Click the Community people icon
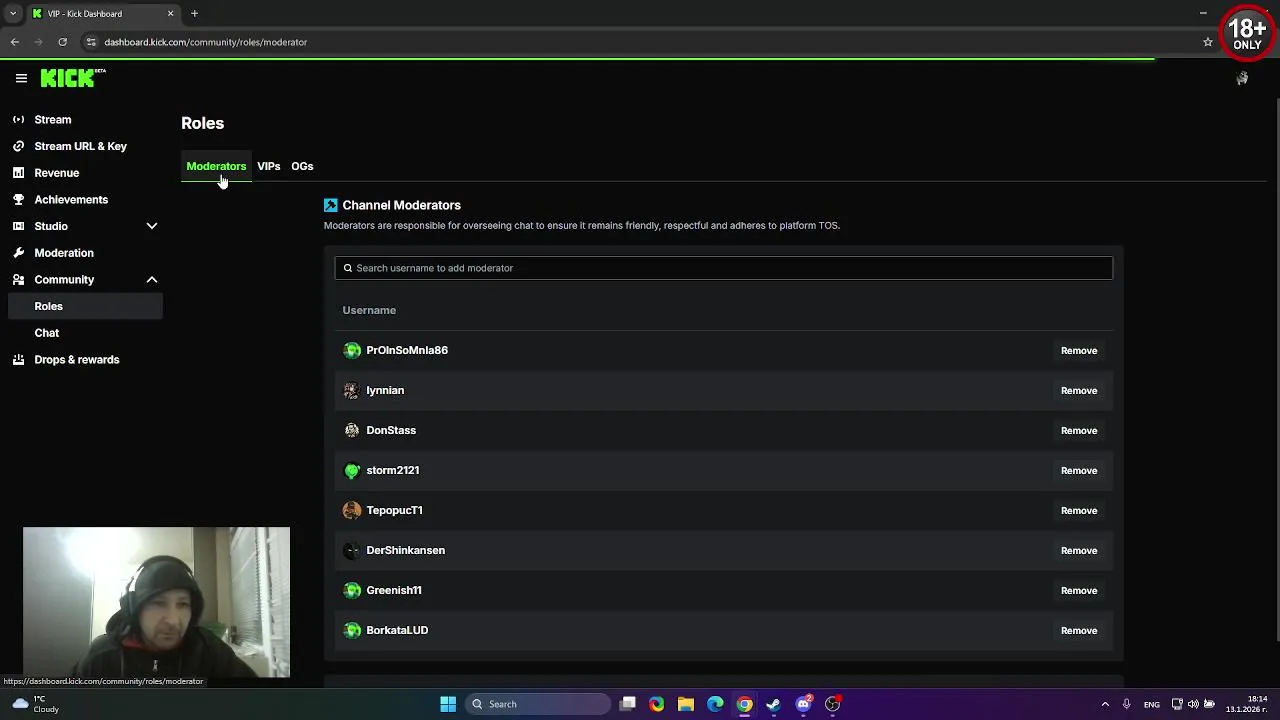Screen dimensions: 1280x720 (x=18, y=280)
